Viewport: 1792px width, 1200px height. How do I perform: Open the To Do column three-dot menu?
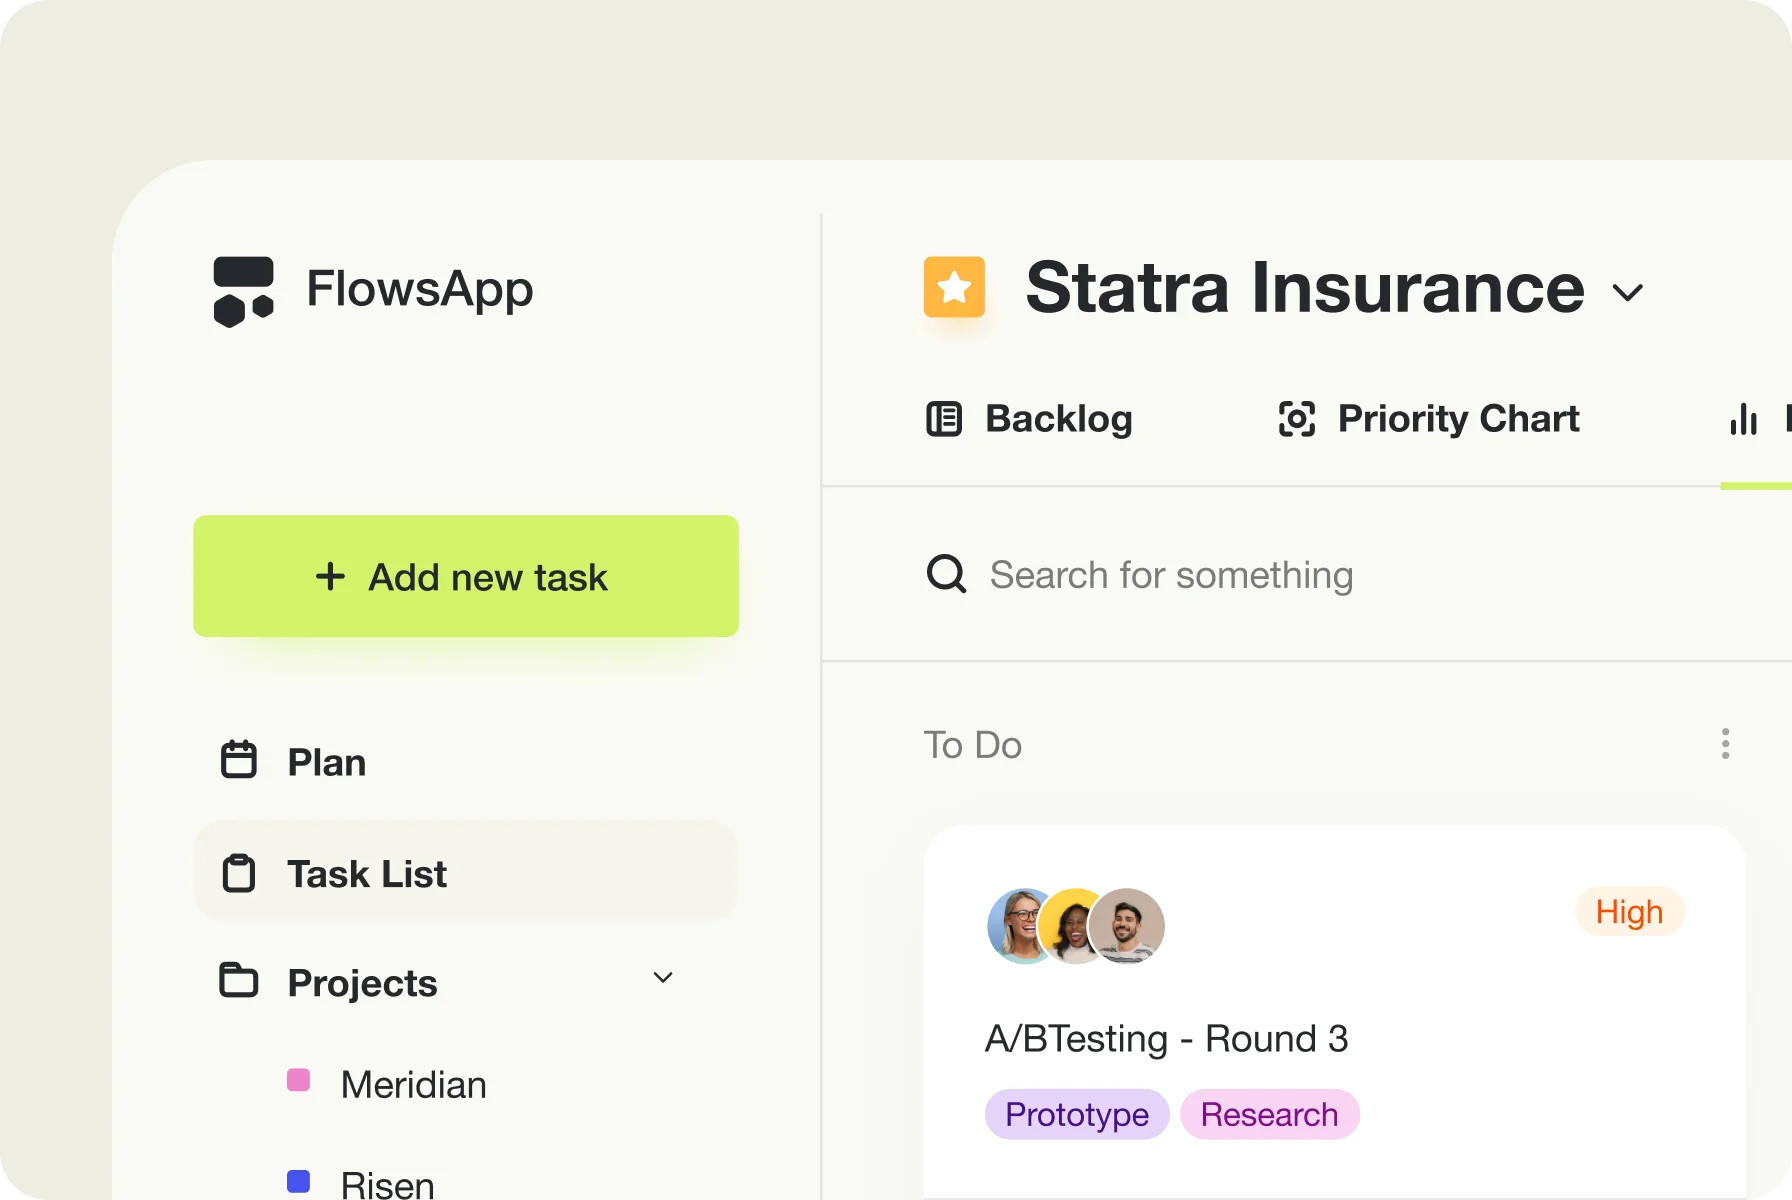click(1725, 744)
